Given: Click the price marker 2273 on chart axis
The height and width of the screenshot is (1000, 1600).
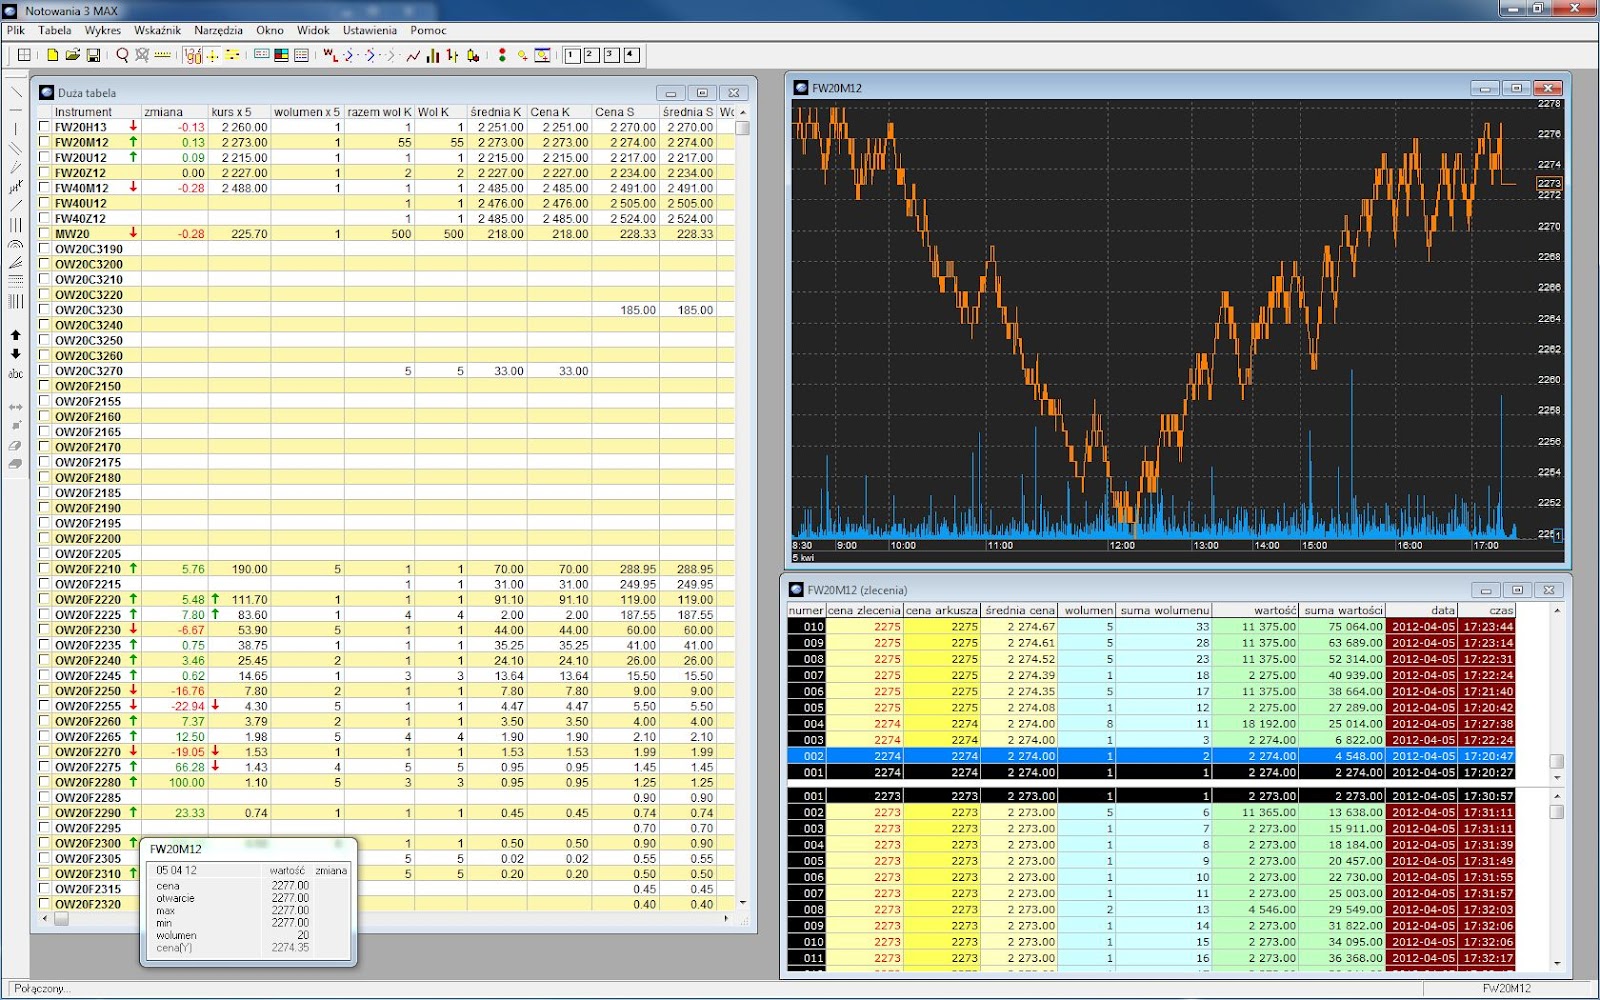Looking at the screenshot, I should (1549, 184).
